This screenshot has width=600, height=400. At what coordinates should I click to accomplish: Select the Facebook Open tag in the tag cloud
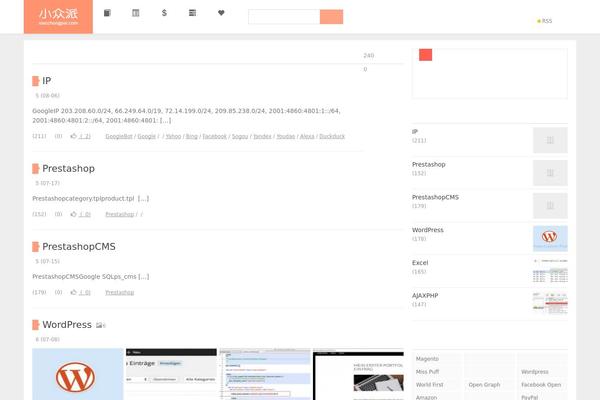541,385
